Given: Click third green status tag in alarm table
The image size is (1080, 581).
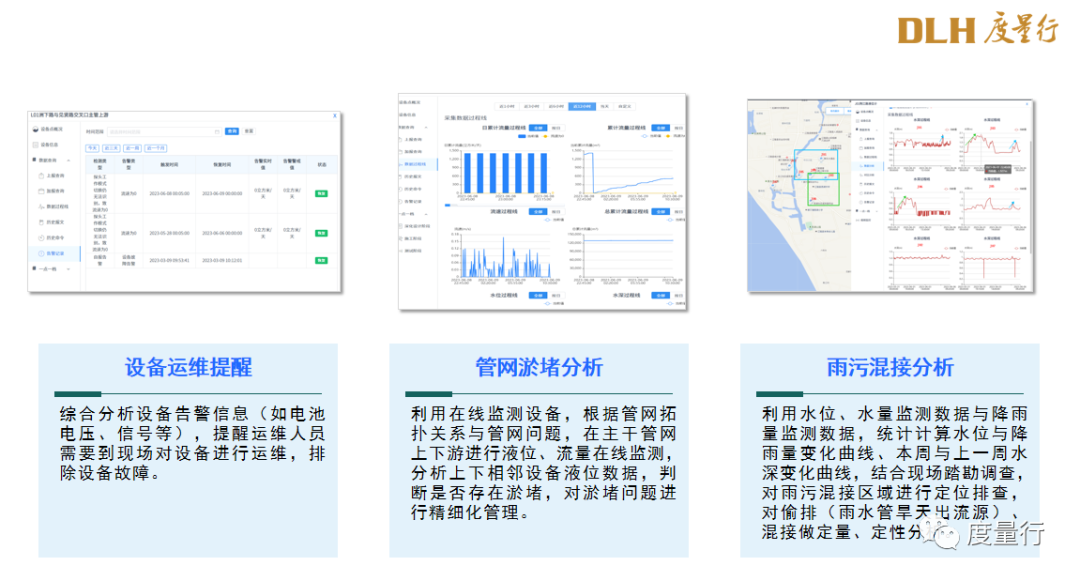Looking at the screenshot, I should click(x=321, y=260).
